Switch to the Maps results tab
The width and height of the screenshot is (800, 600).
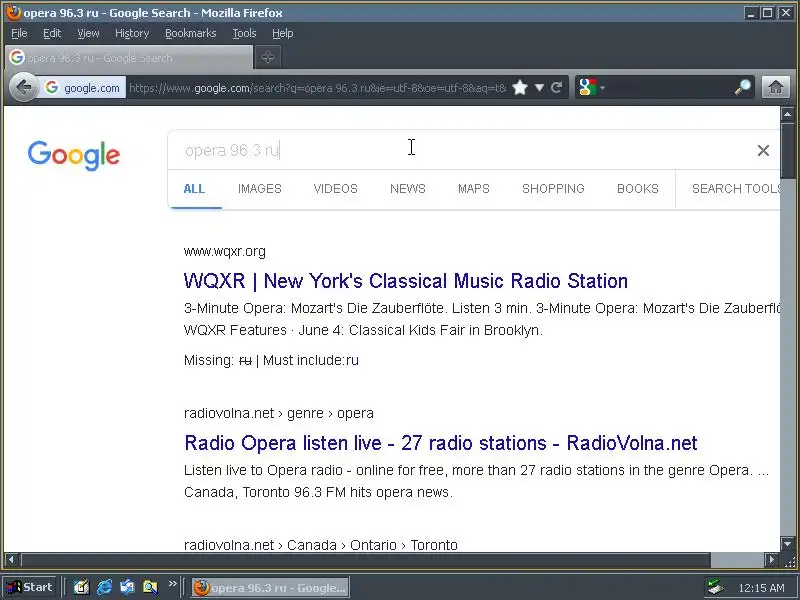click(x=474, y=189)
